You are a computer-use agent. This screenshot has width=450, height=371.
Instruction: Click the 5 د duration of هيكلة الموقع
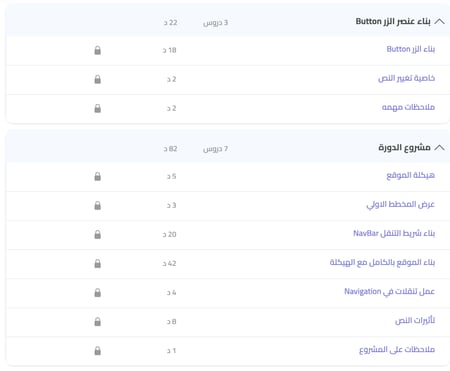tap(171, 176)
